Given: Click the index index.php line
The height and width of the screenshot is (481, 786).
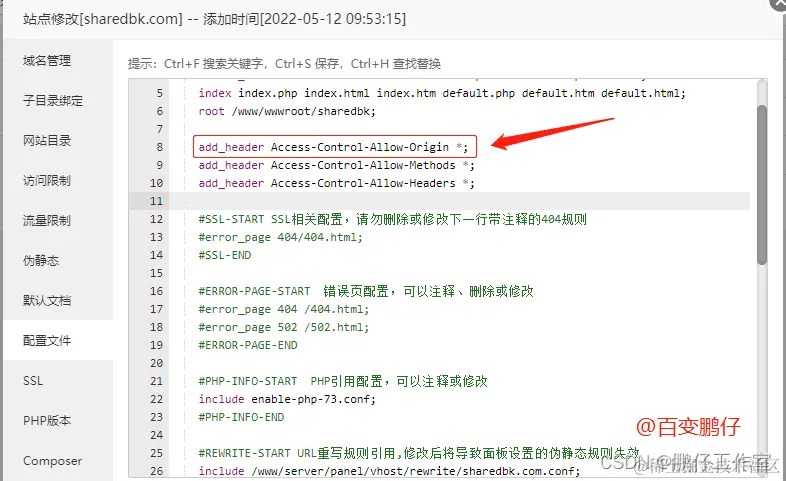Looking at the screenshot, I should click(x=442, y=93).
